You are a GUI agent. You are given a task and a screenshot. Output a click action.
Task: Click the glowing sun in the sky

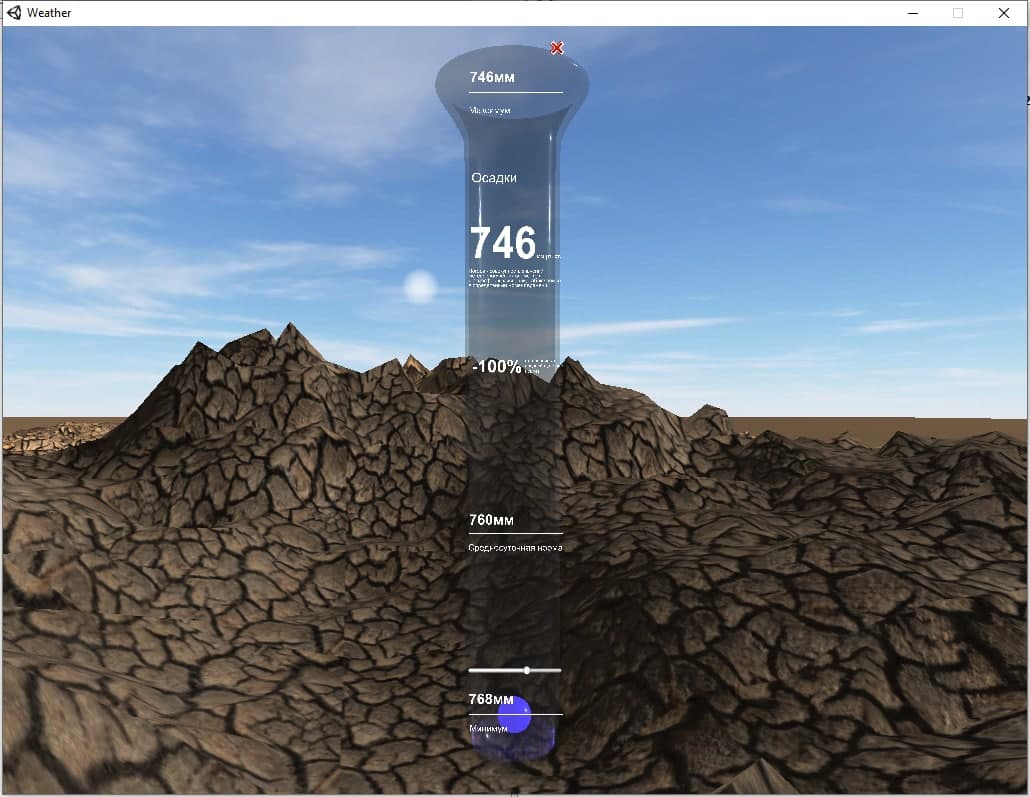coord(420,287)
